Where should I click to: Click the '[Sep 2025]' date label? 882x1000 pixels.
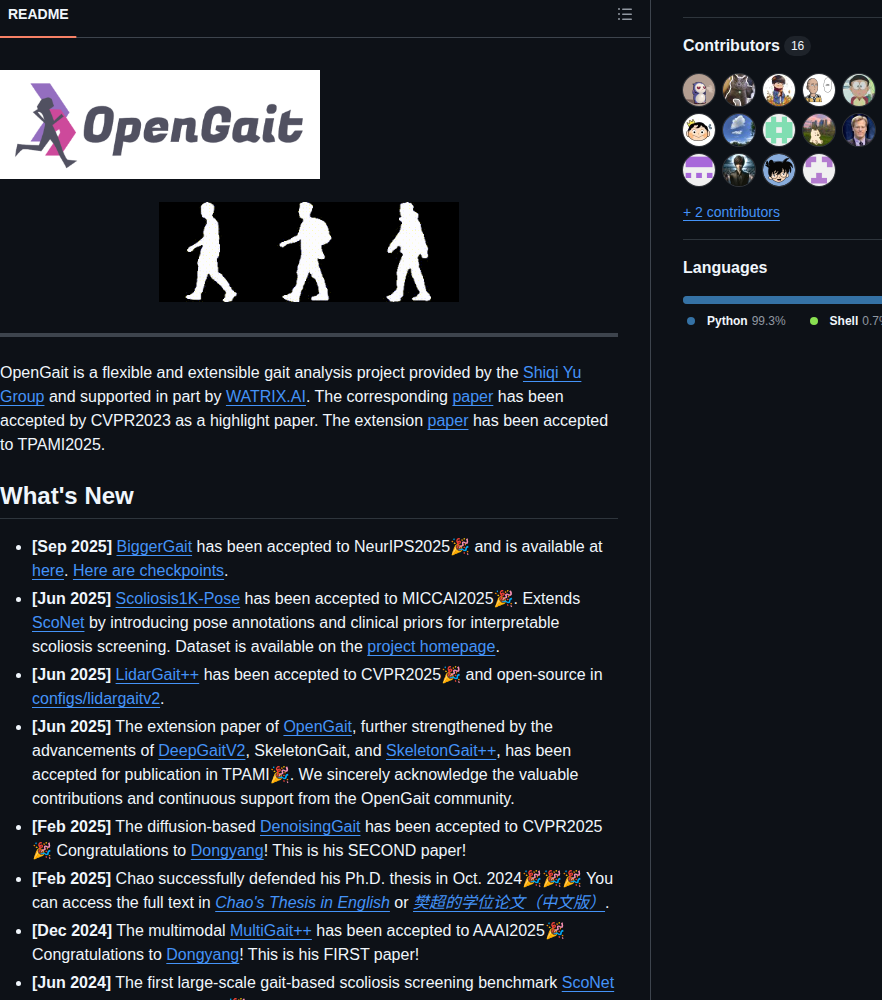tap(72, 547)
